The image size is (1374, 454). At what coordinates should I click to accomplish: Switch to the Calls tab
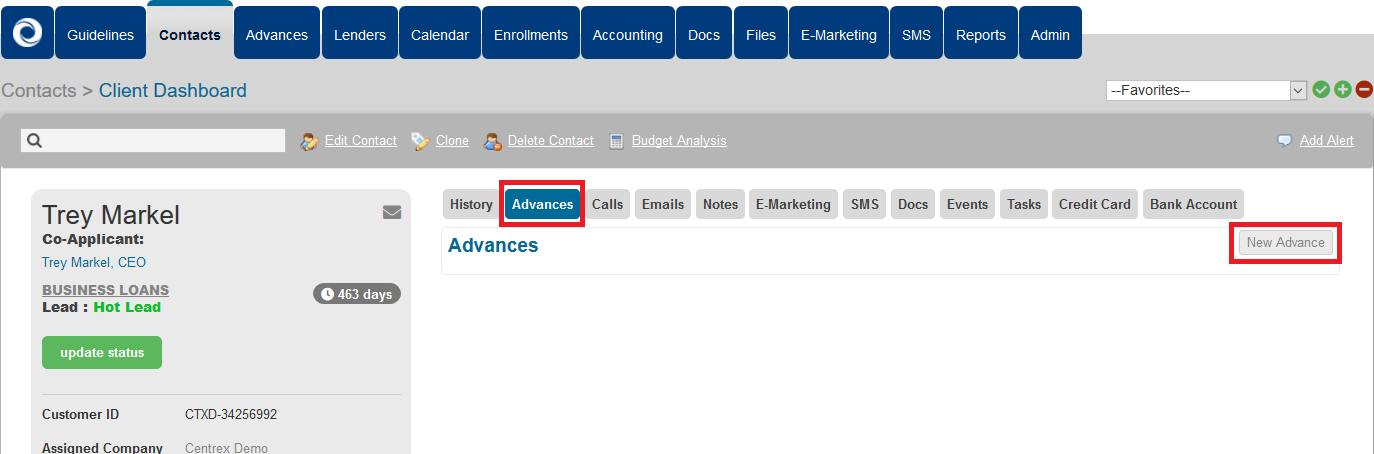tap(607, 204)
